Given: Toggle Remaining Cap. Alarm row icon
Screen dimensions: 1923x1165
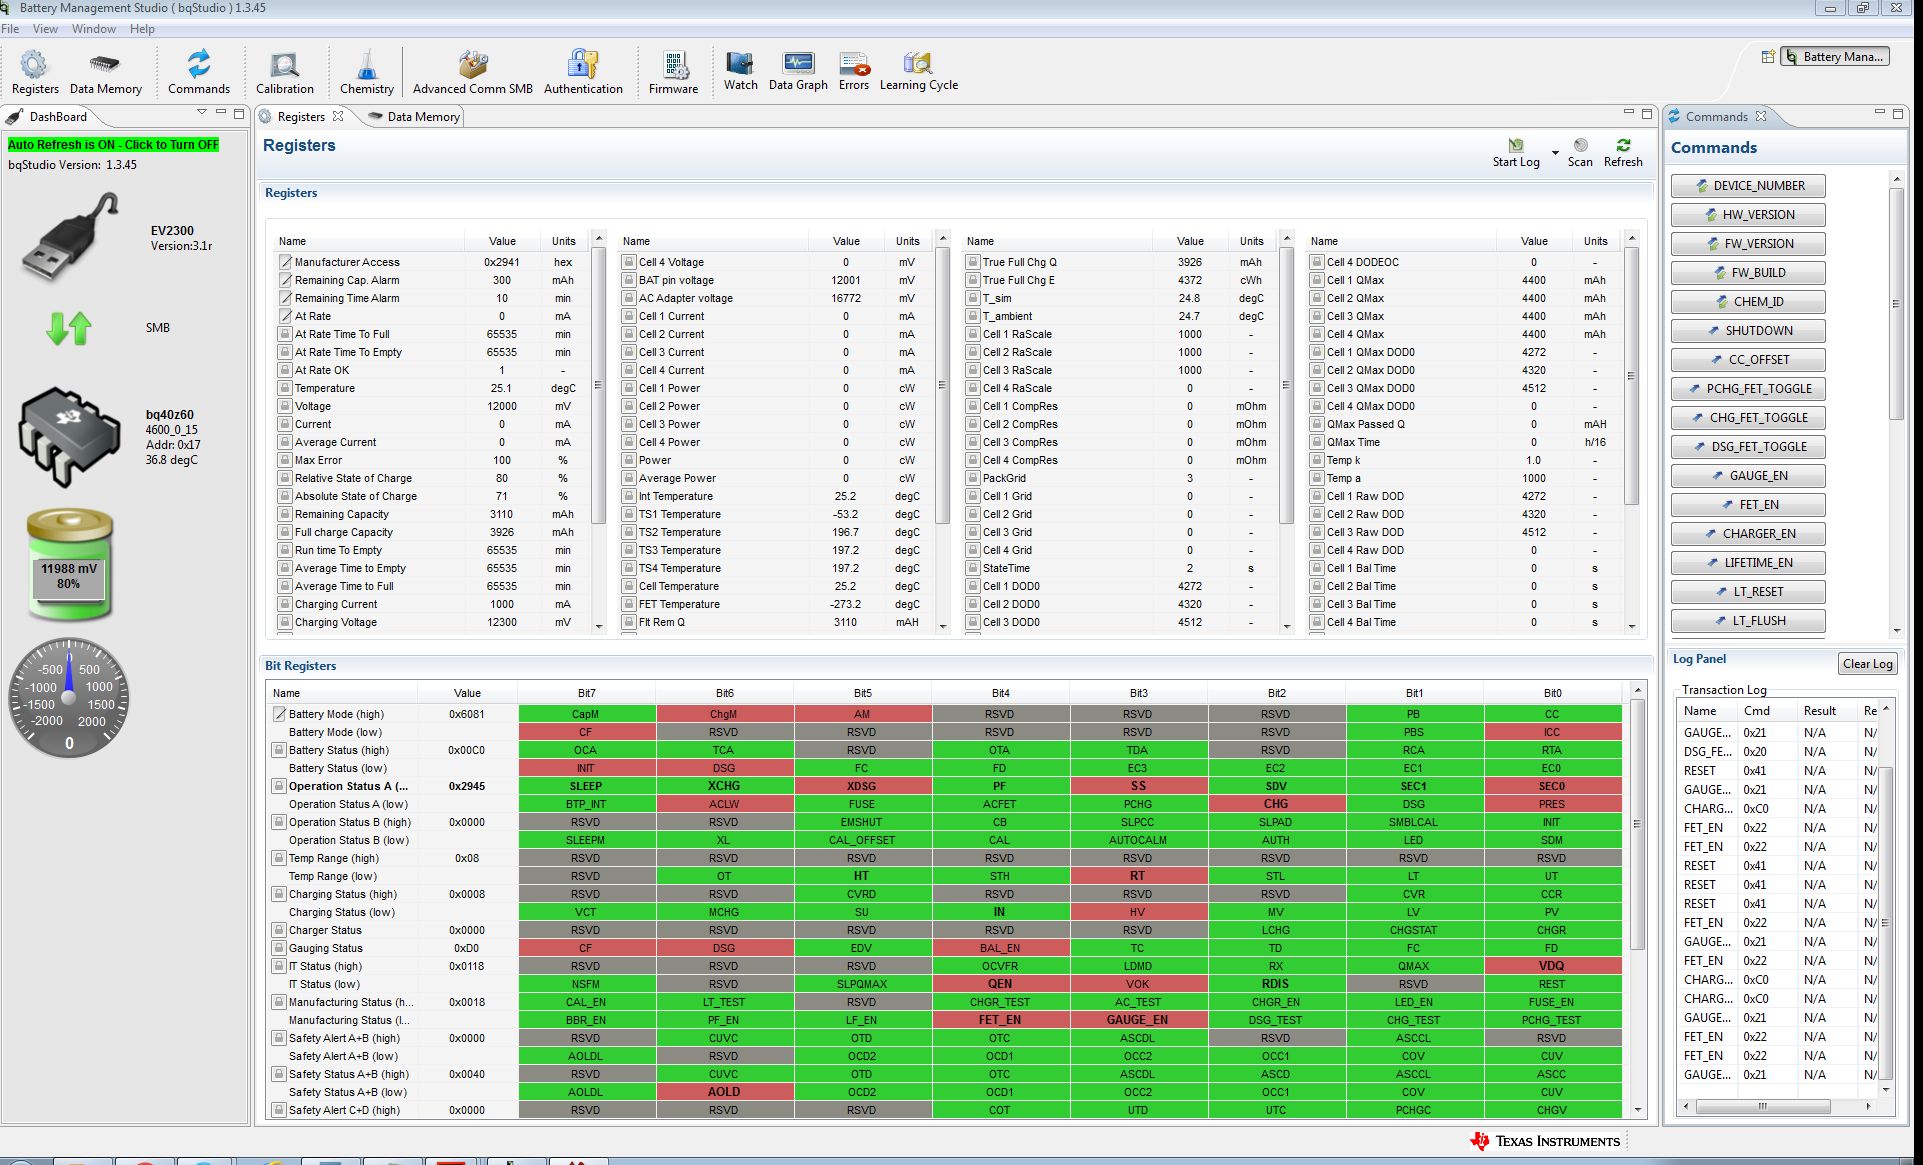Looking at the screenshot, I should (x=285, y=280).
